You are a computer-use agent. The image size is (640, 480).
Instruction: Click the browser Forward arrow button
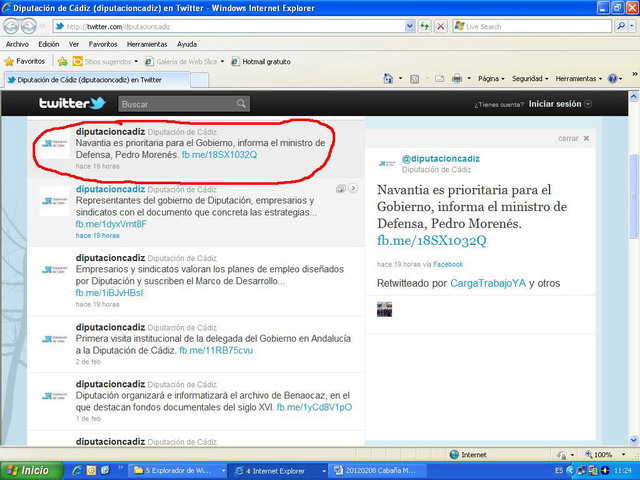point(28,27)
